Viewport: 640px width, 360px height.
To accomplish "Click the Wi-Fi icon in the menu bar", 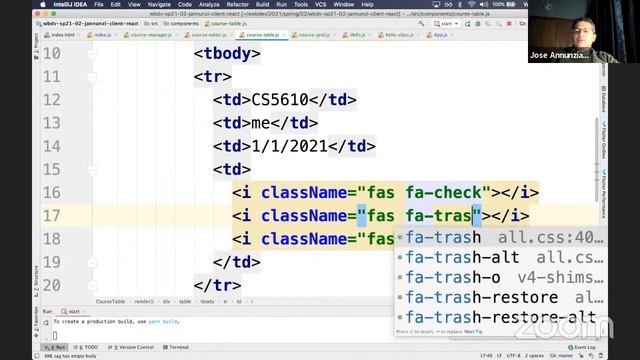I will [x=471, y=4].
